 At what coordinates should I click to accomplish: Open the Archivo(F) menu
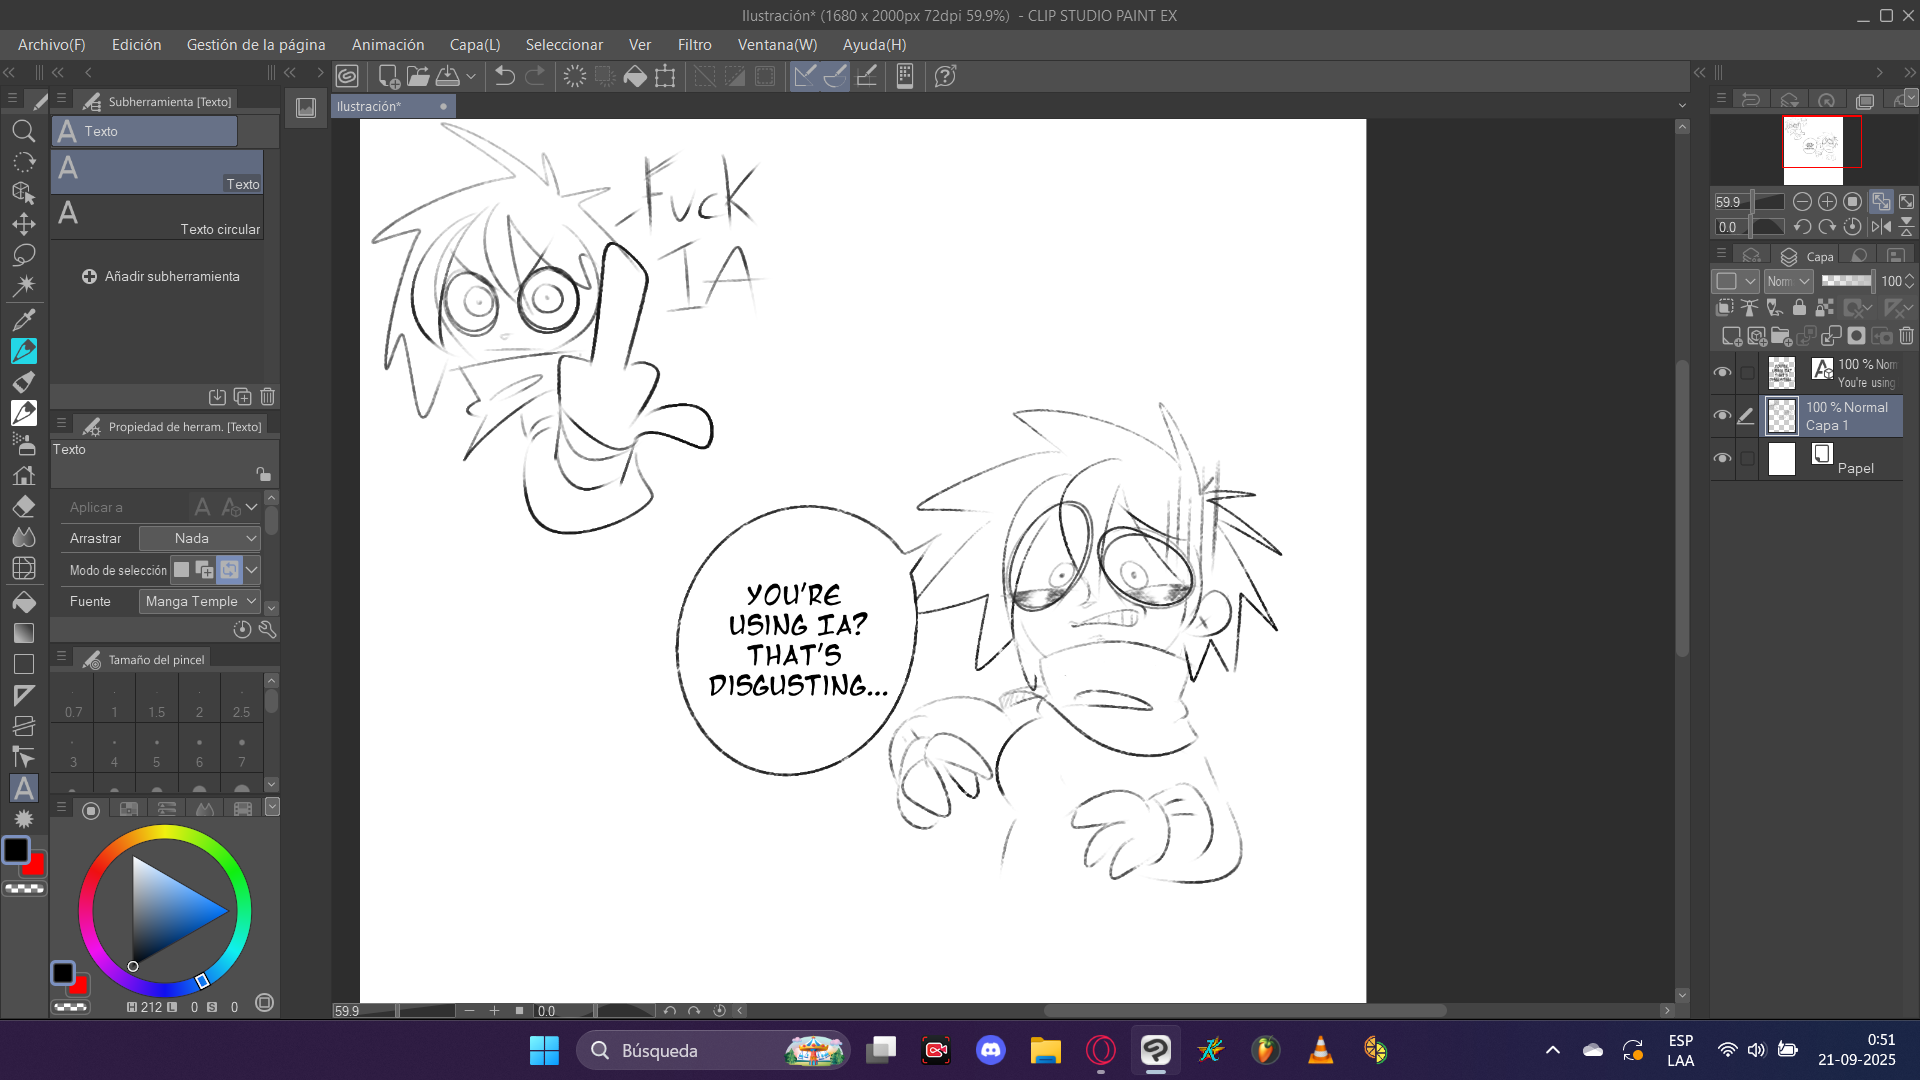tap(51, 45)
